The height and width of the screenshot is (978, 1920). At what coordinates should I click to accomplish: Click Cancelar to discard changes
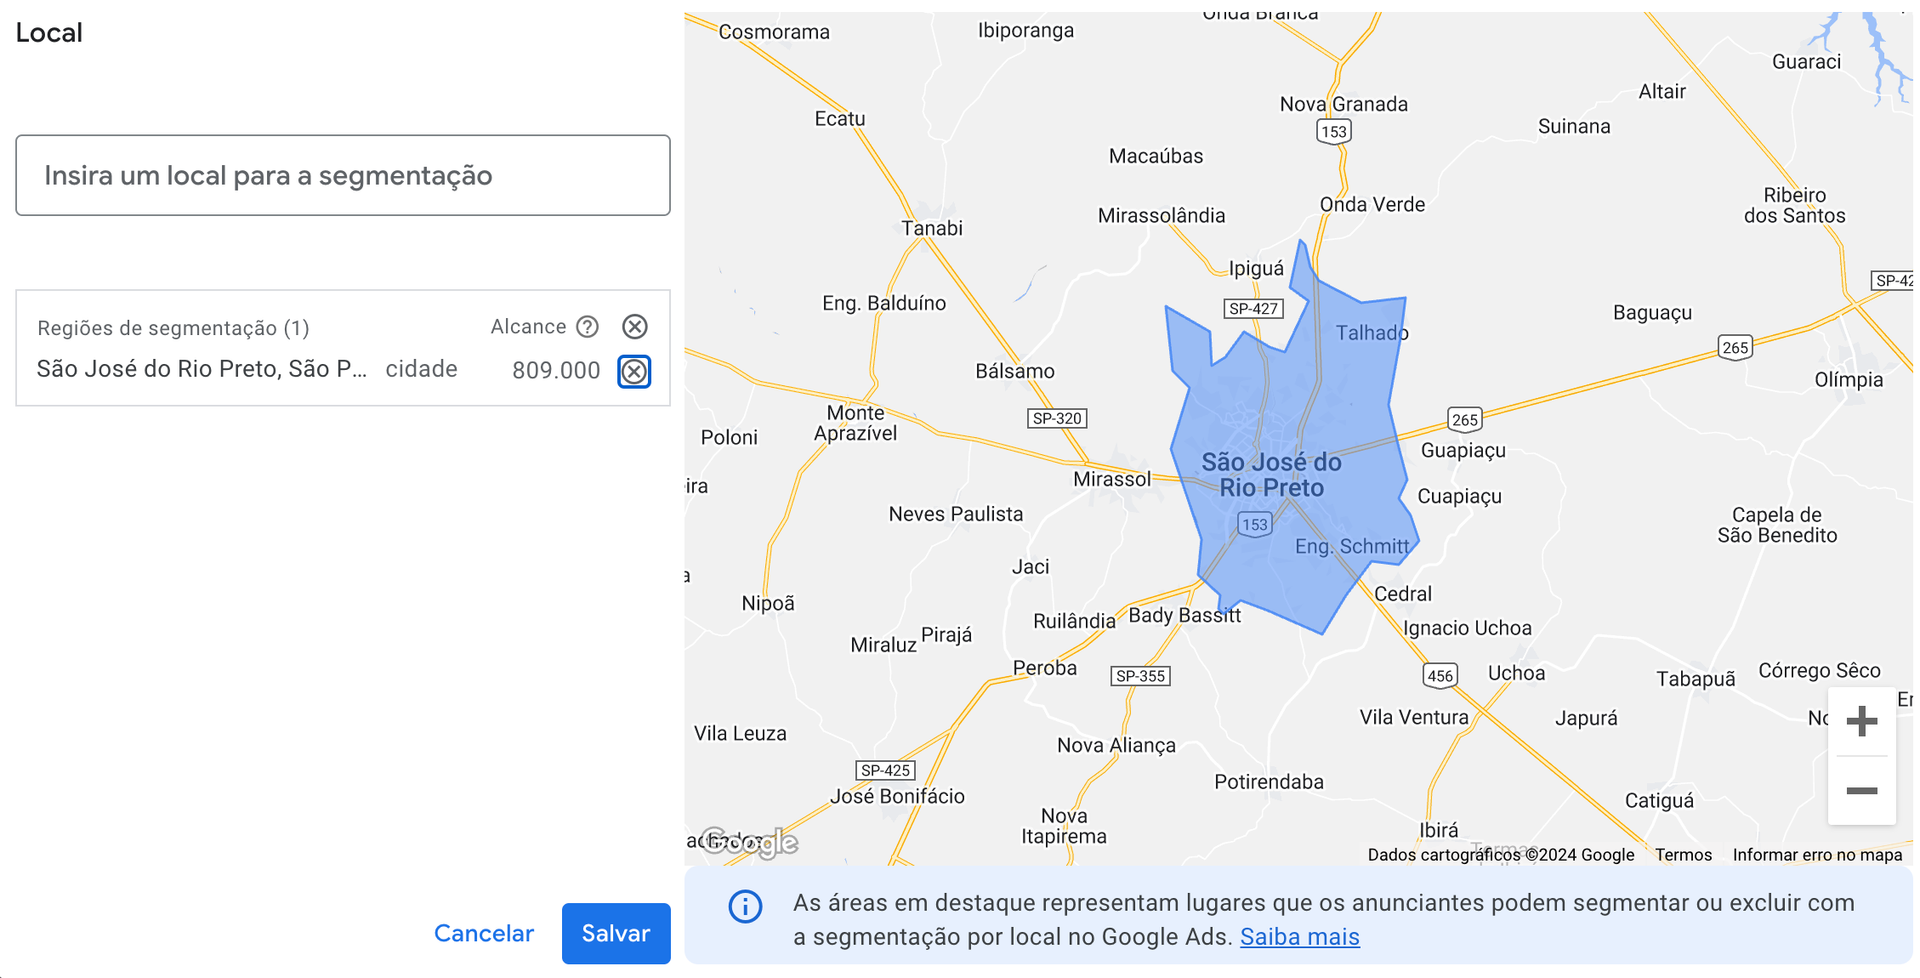(x=483, y=933)
